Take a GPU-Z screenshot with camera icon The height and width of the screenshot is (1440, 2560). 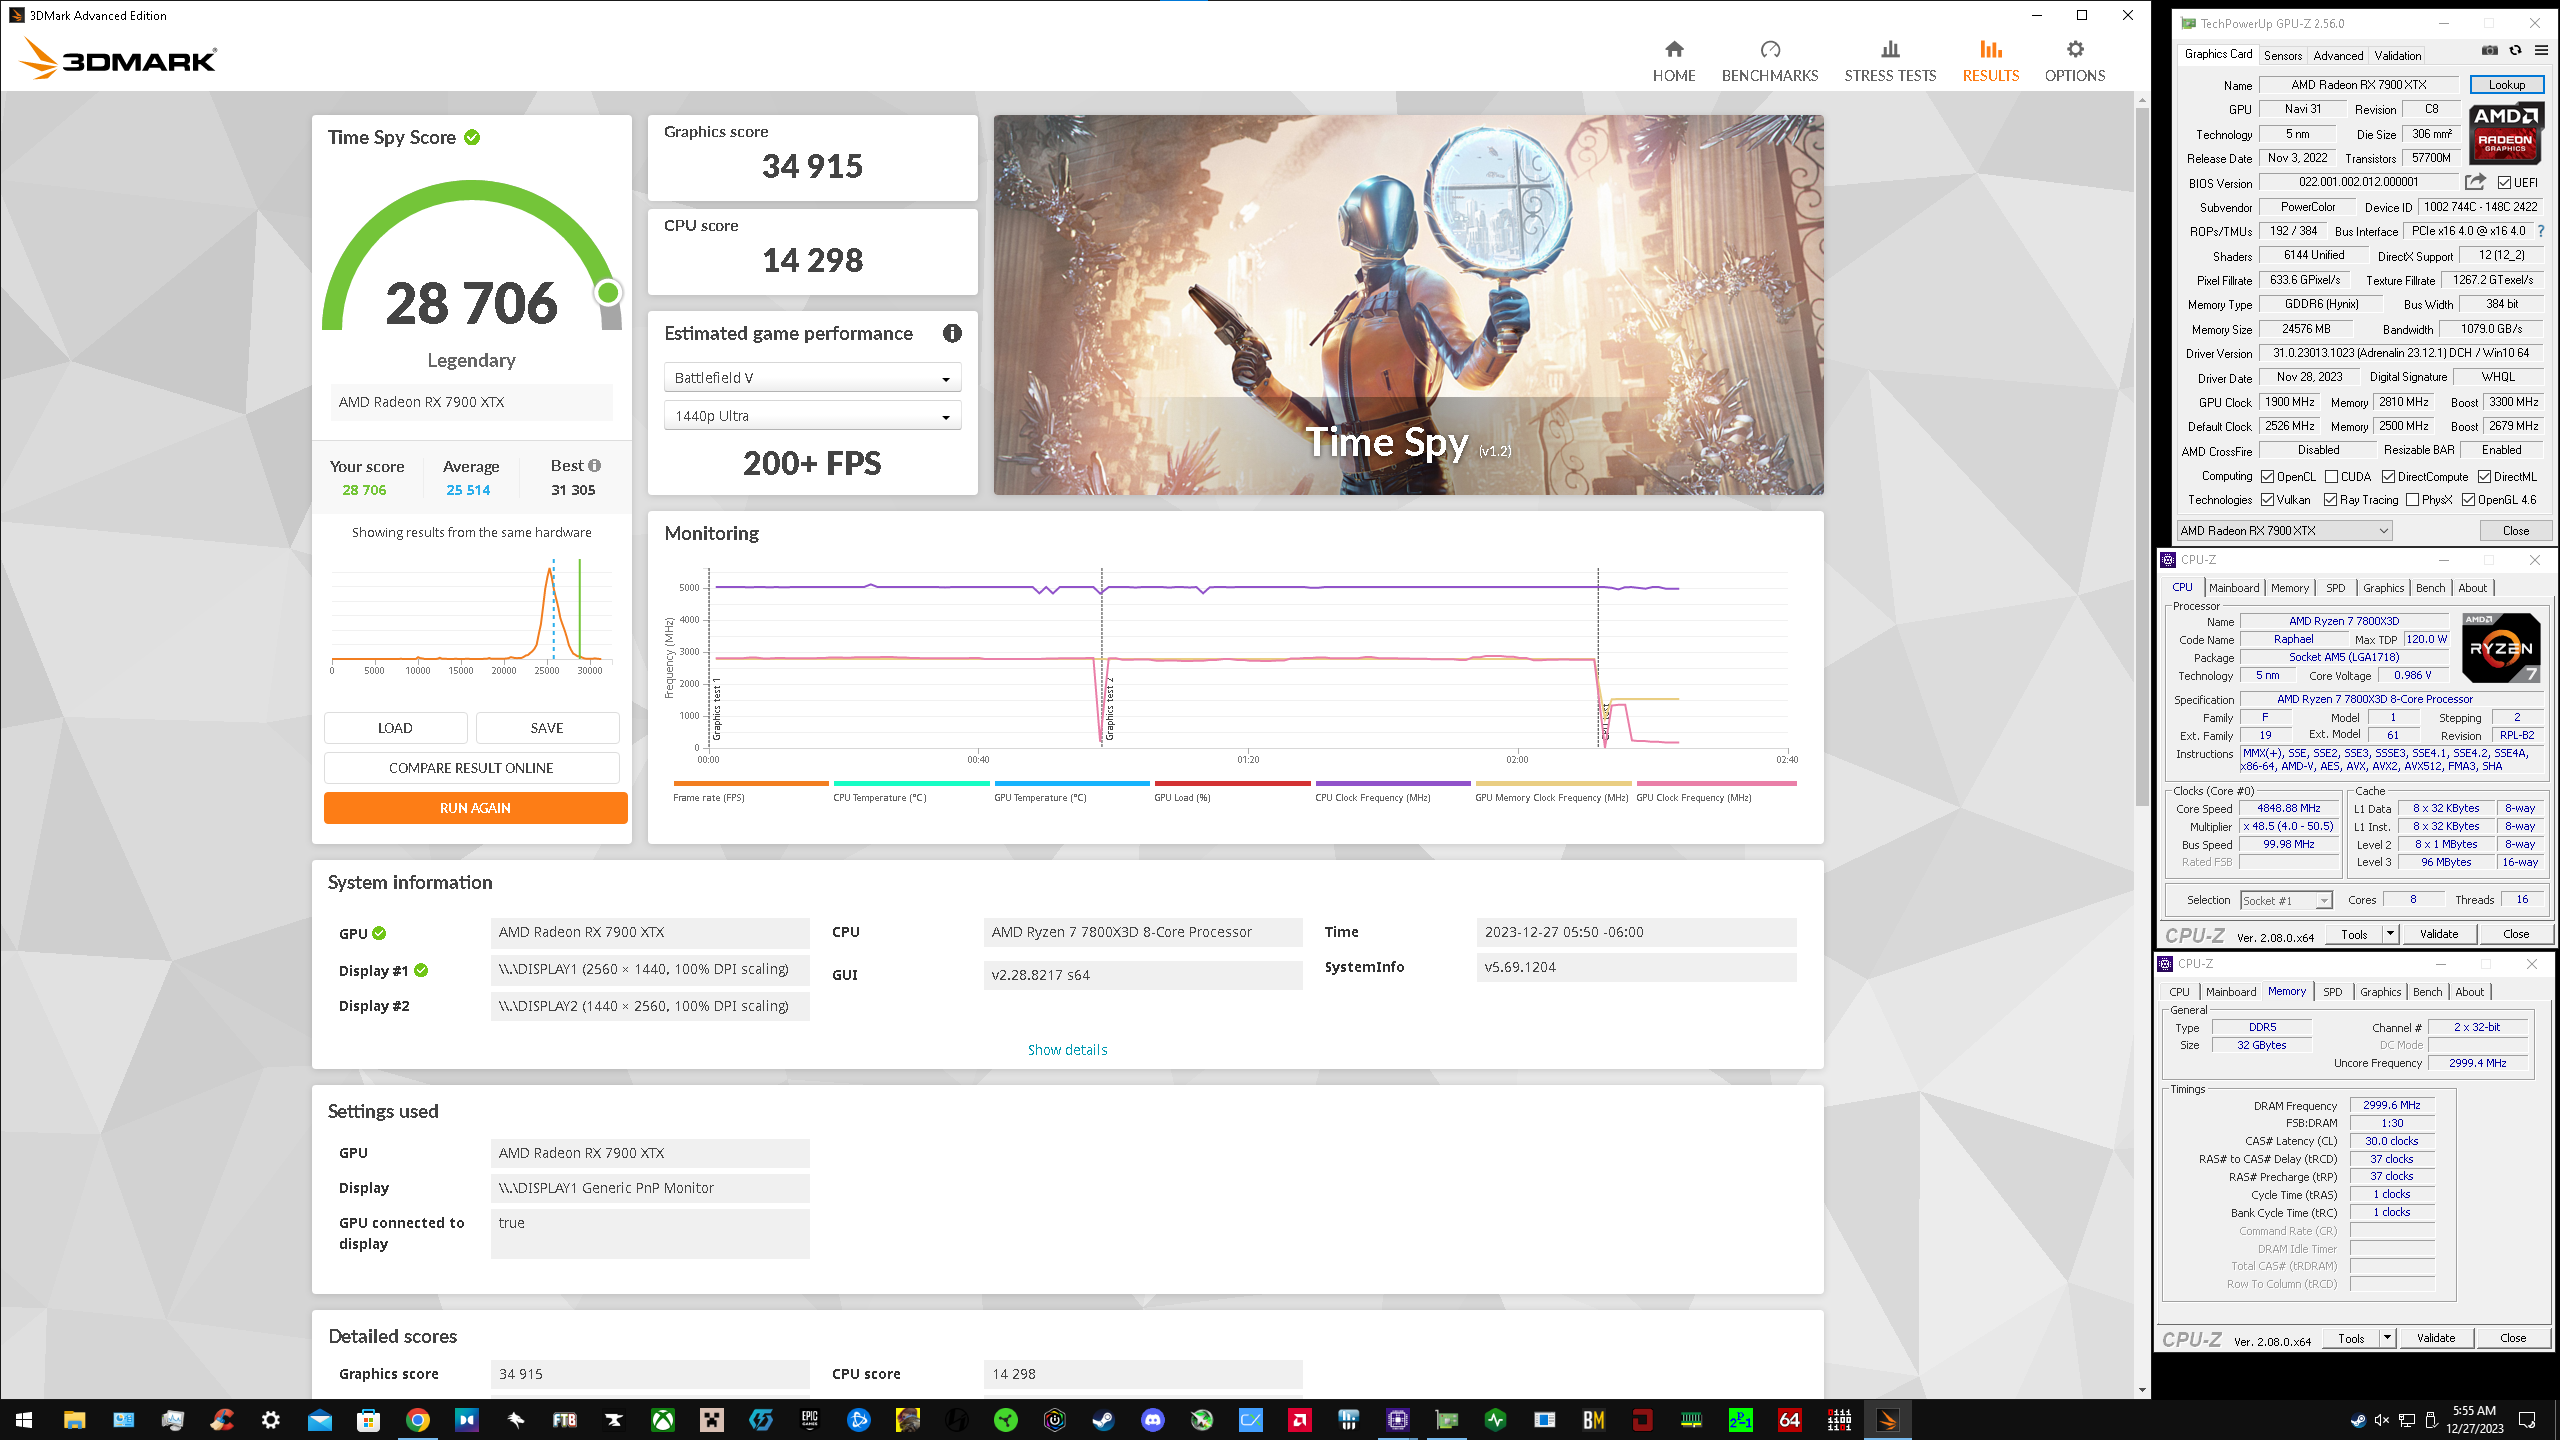click(x=2490, y=52)
